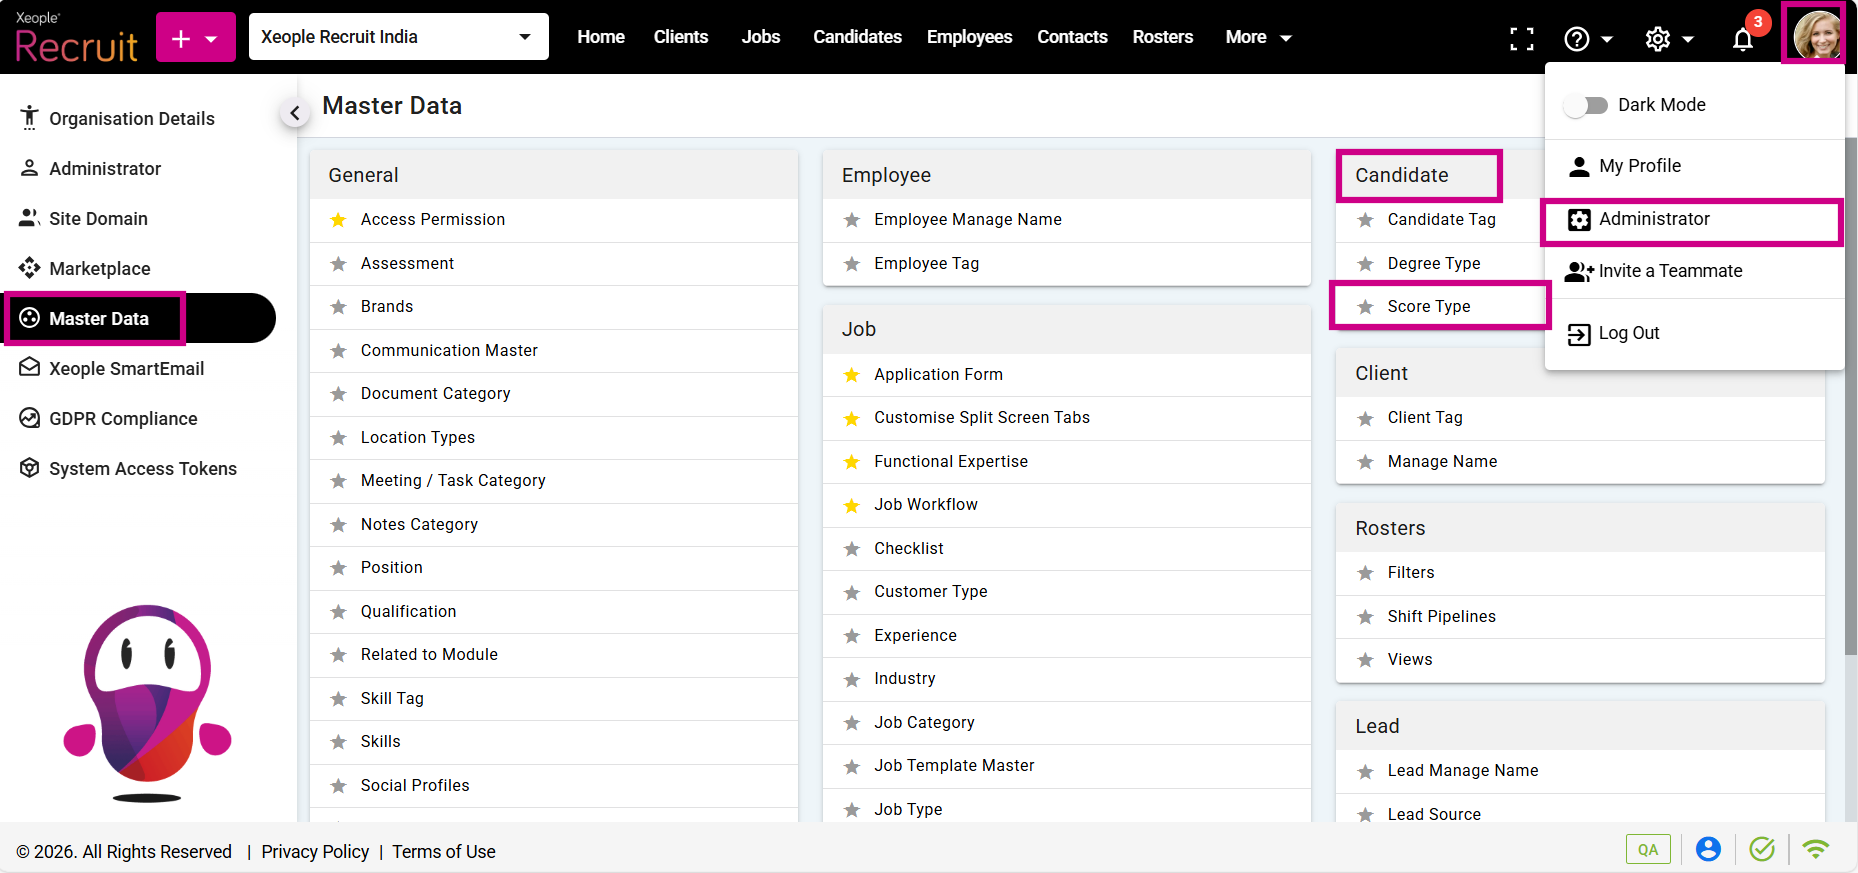Click the blue user icon in footer
This screenshot has height=873, width=1858.
pos(1708,849)
